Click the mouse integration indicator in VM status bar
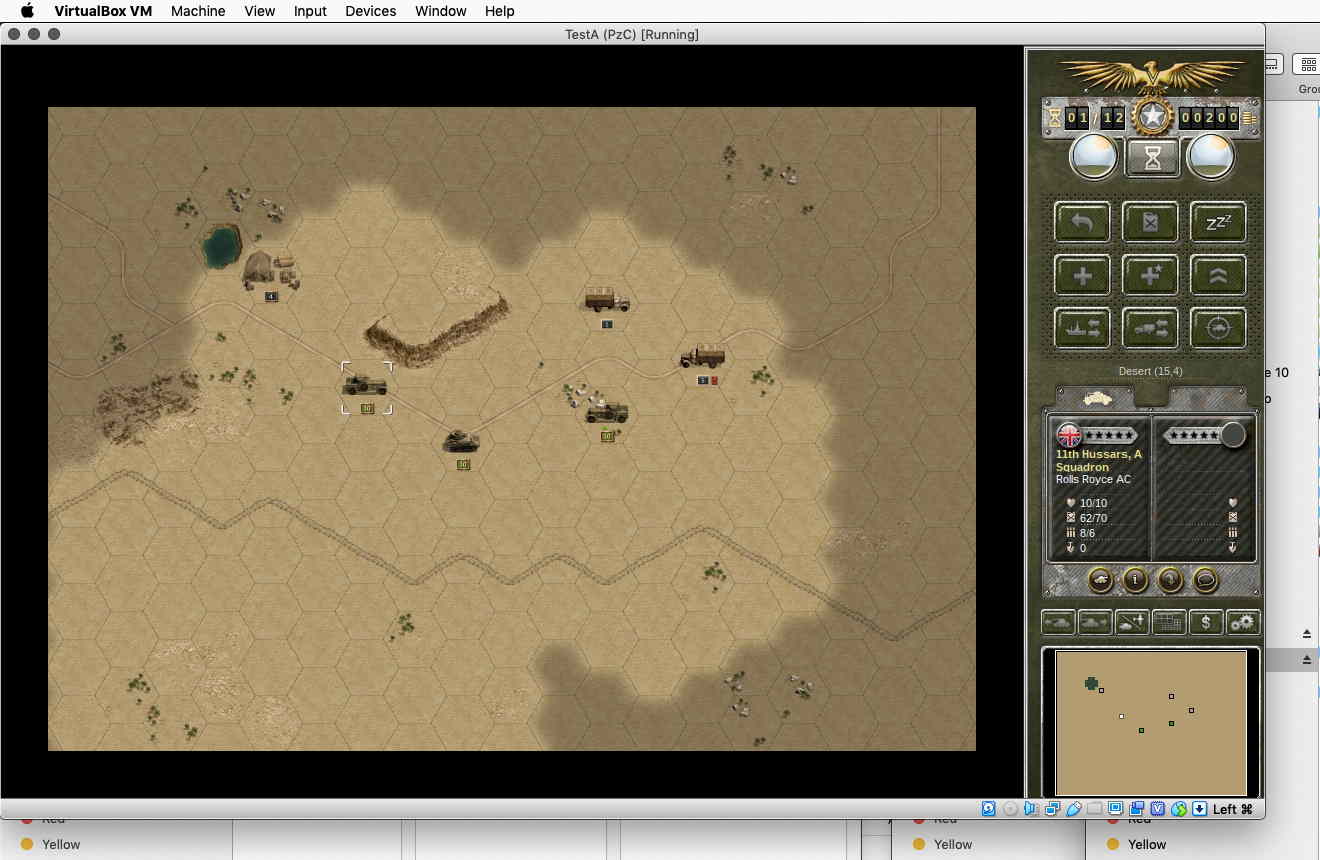 1179,809
